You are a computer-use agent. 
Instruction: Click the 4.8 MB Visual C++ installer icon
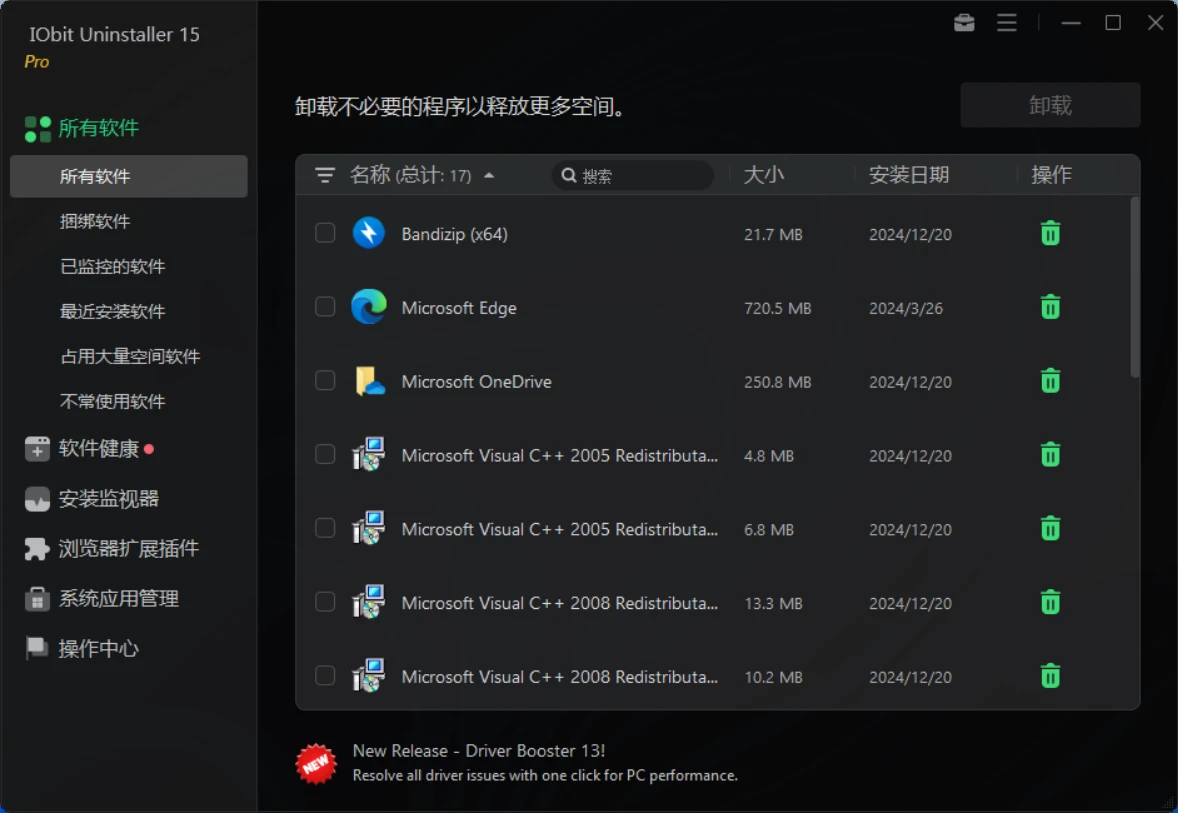[x=369, y=455]
